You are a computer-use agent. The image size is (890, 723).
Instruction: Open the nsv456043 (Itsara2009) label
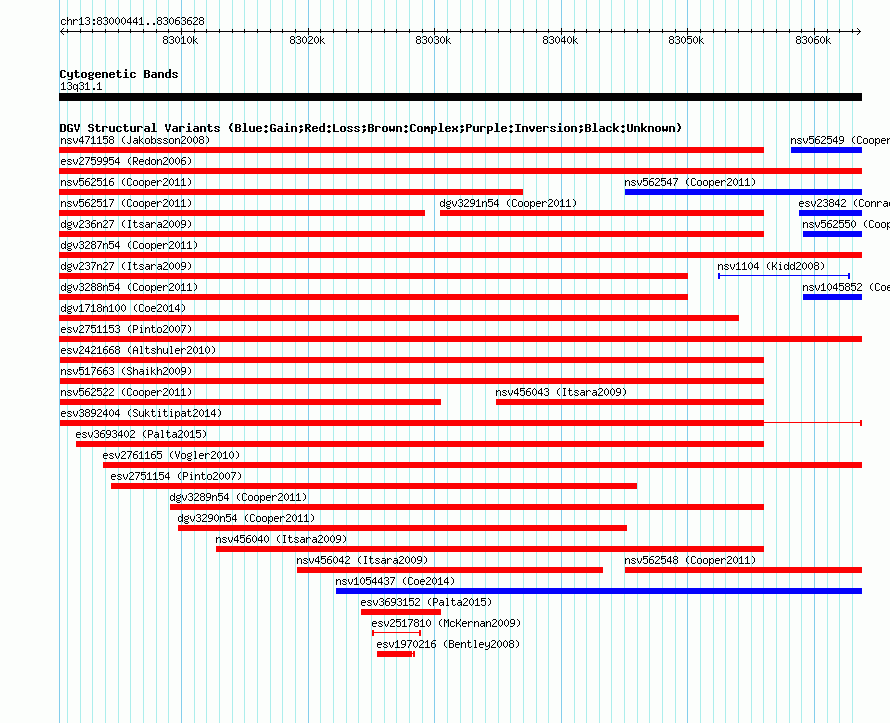(x=561, y=392)
